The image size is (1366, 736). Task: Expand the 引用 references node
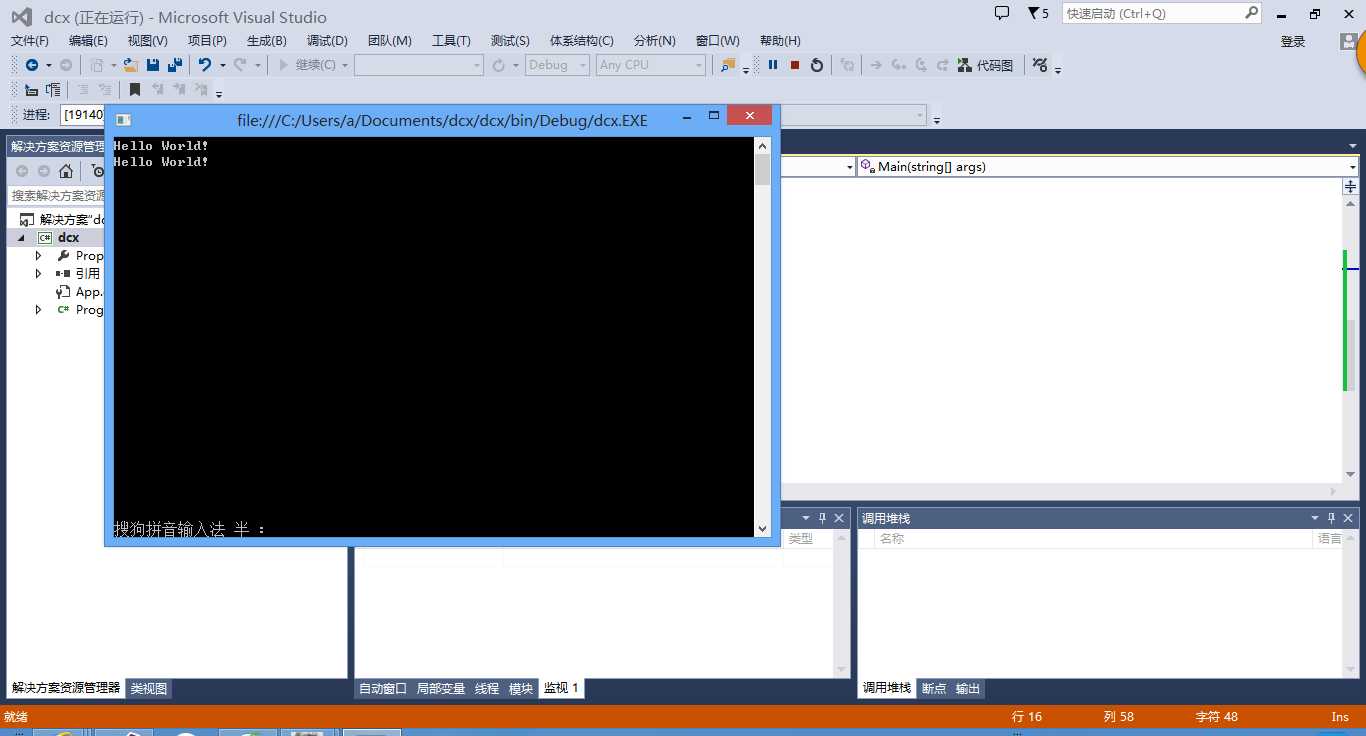39,274
